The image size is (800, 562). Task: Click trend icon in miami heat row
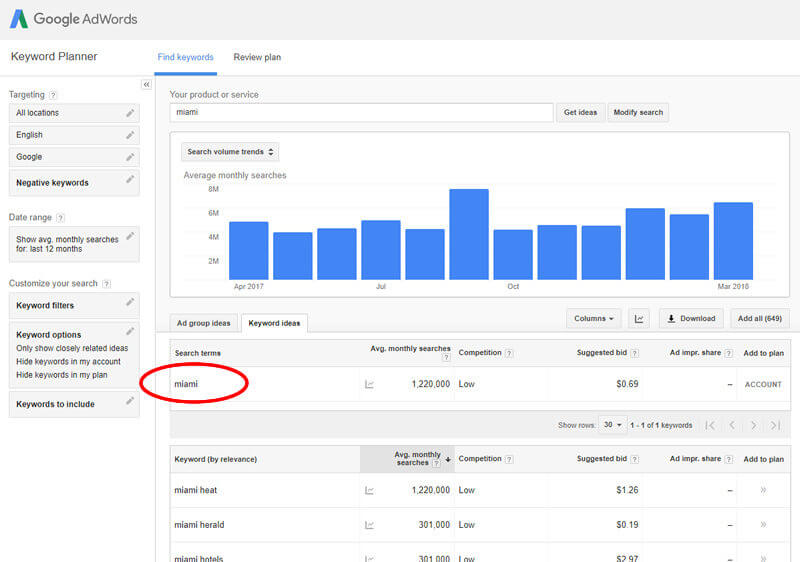(369, 491)
